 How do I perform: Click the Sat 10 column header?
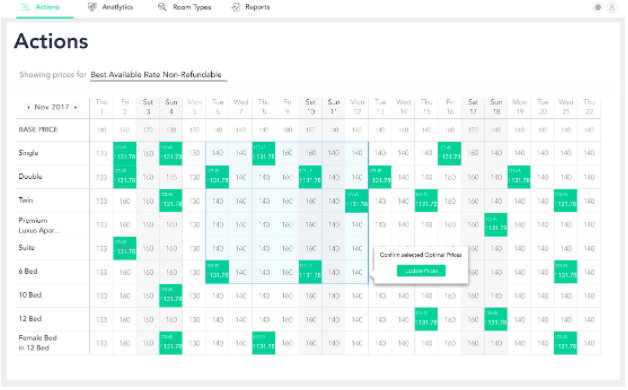(310, 107)
